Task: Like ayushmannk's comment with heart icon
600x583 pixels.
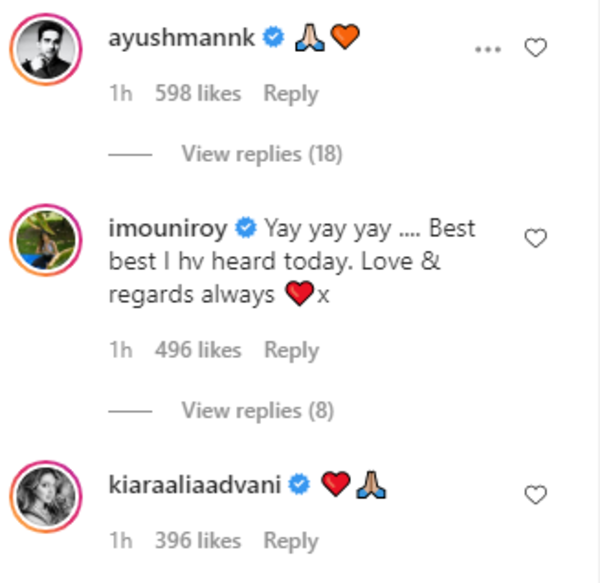Action: tap(535, 48)
